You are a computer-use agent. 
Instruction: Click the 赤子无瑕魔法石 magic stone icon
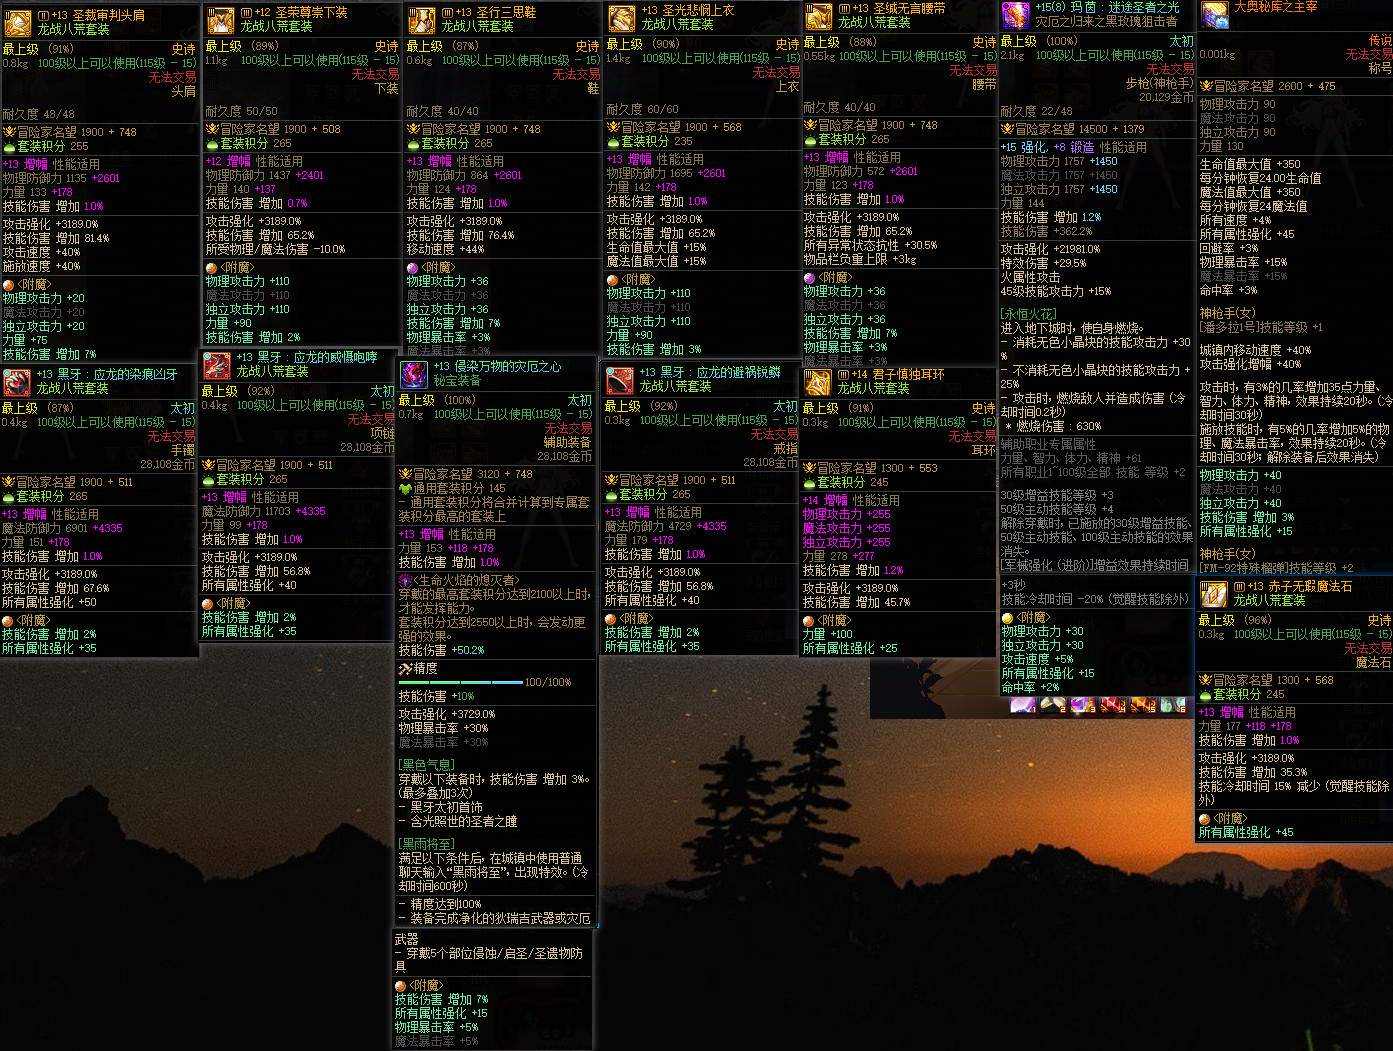[1212, 593]
